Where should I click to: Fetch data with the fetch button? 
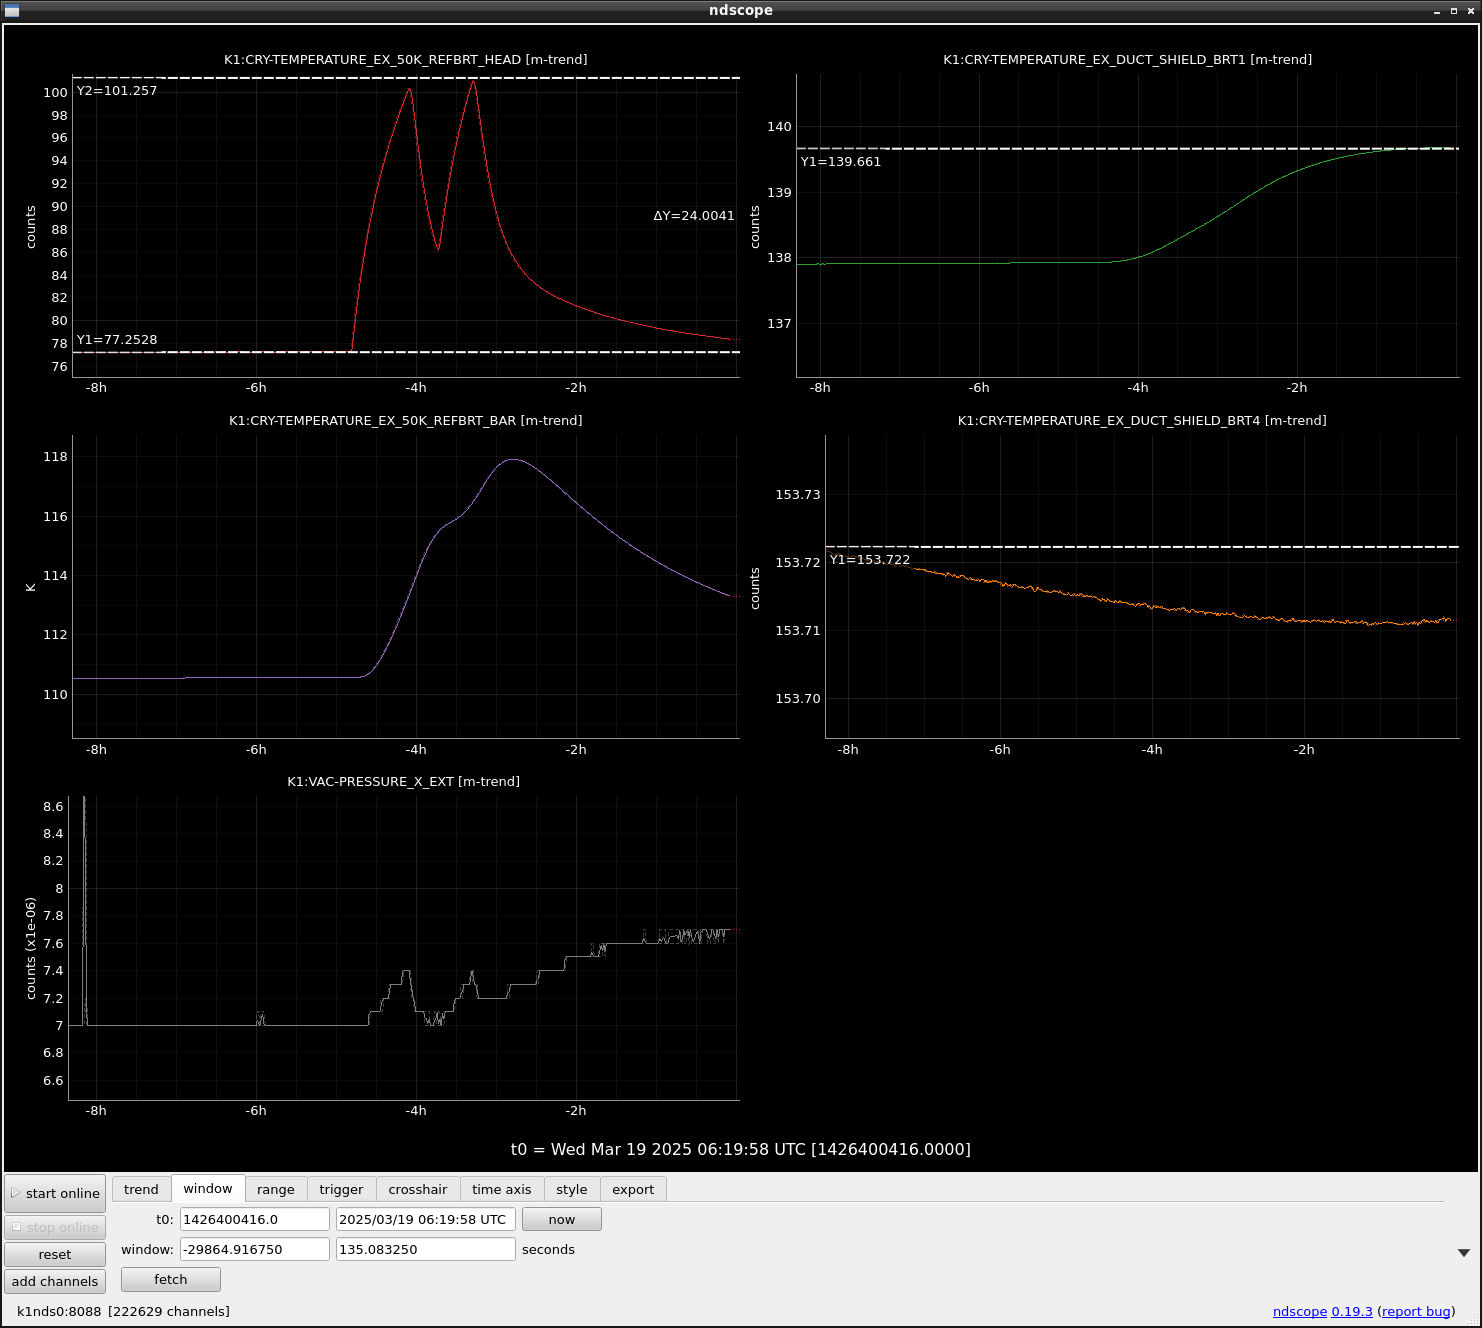pos(171,1279)
